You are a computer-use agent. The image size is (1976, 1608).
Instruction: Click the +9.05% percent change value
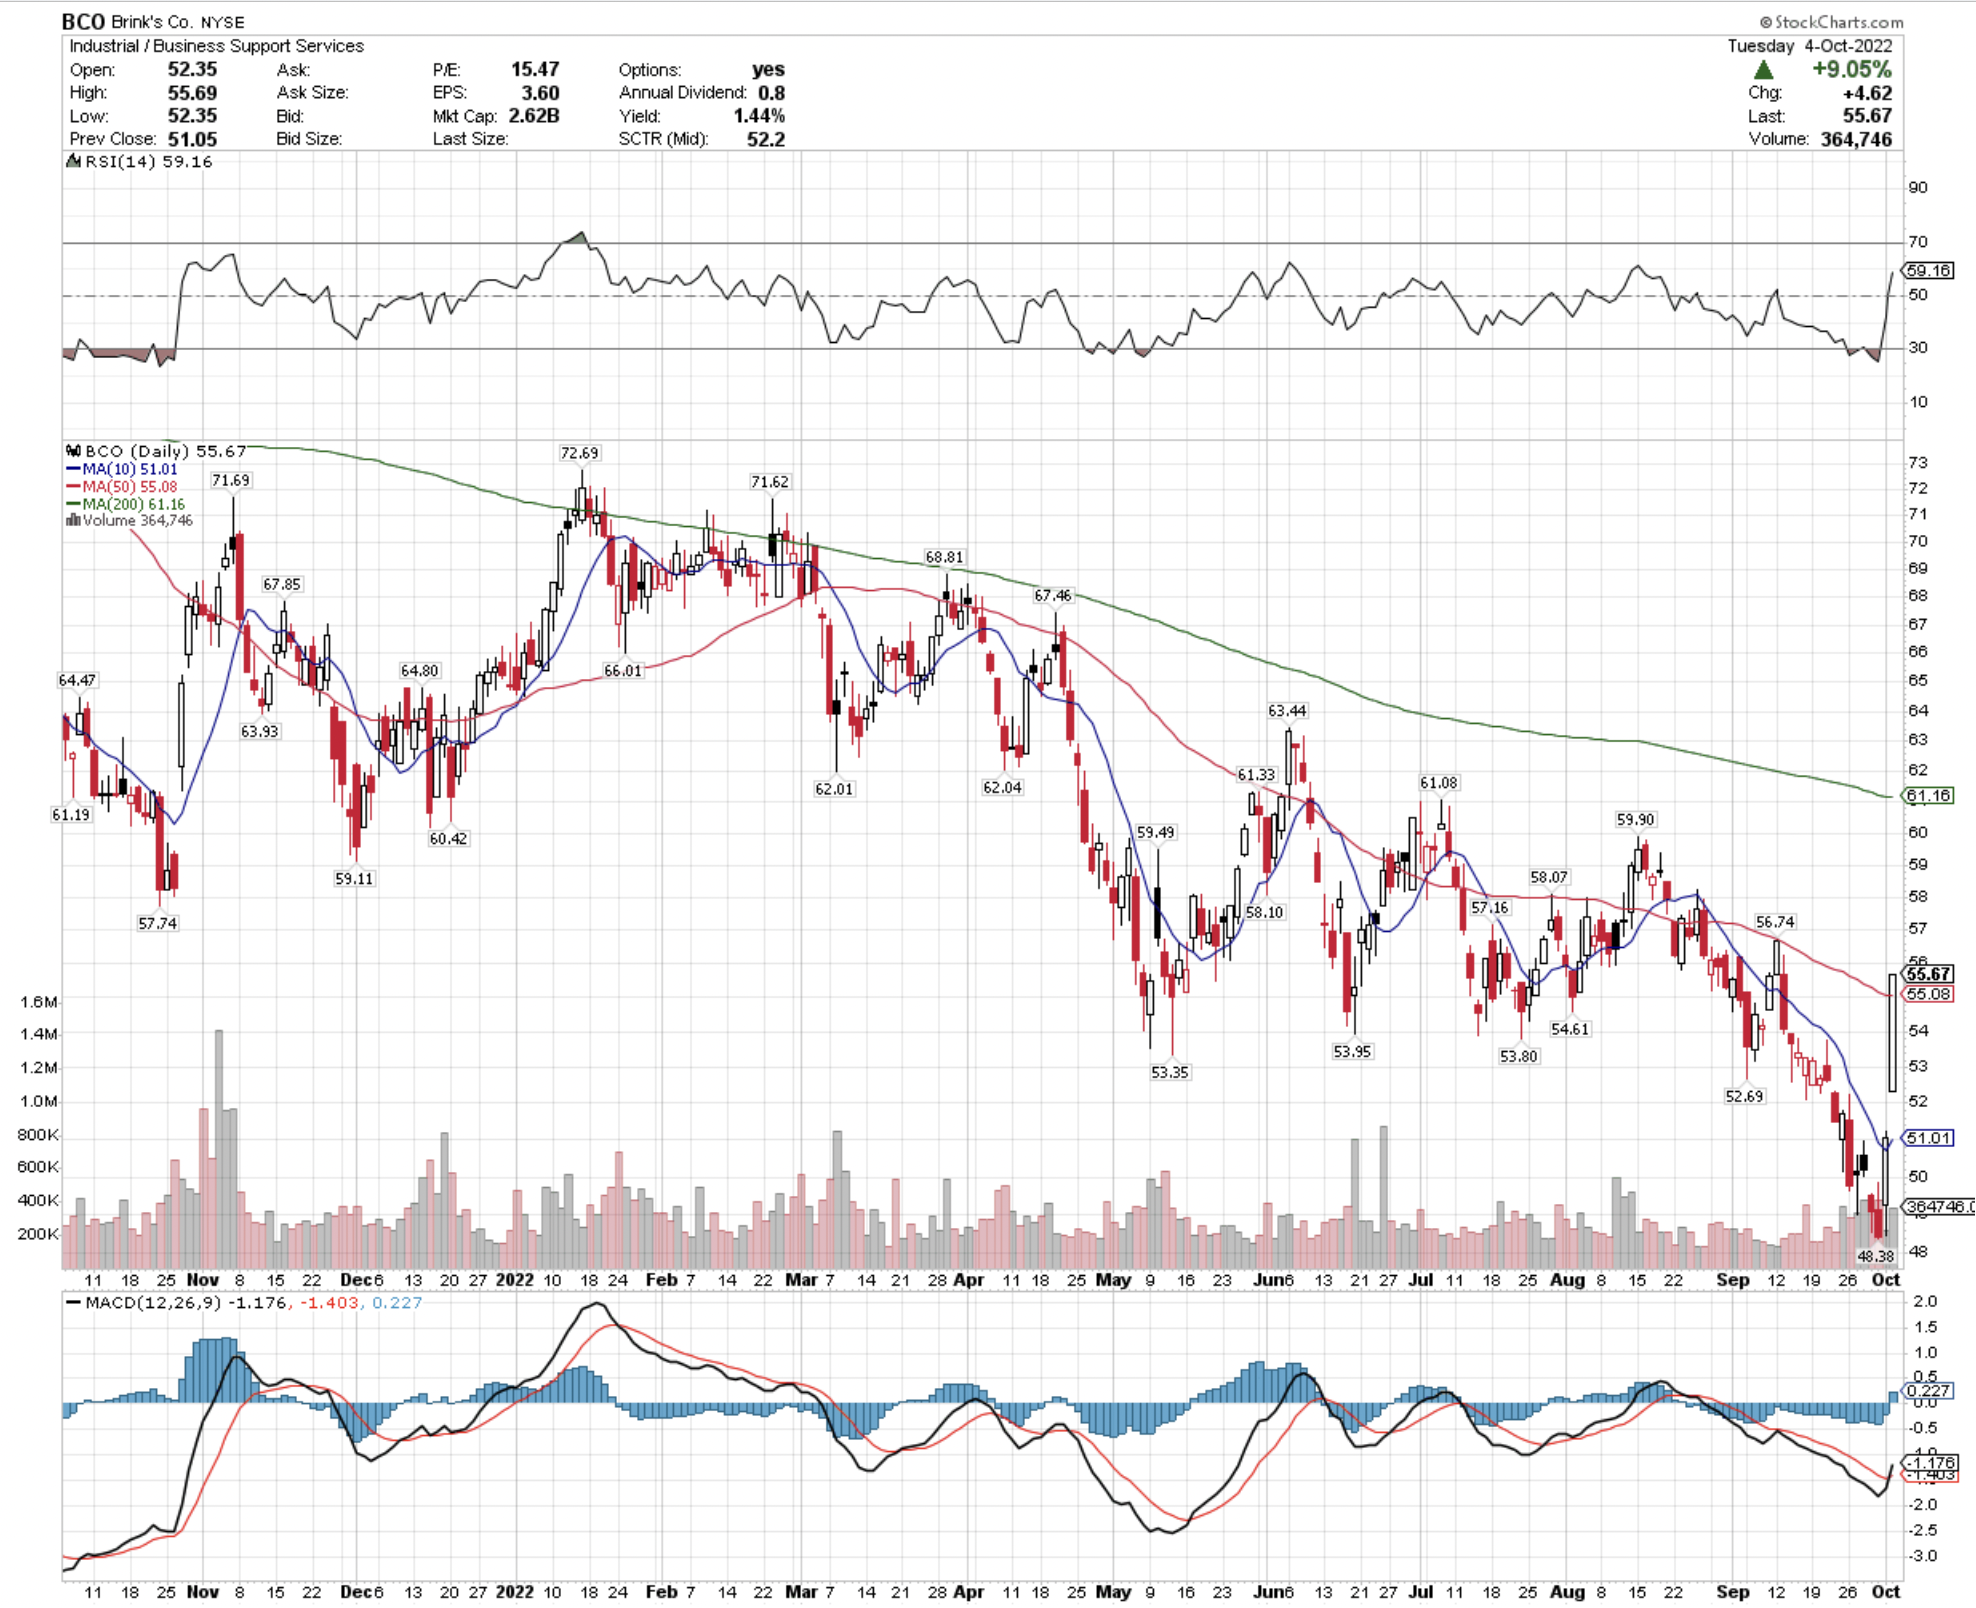[1851, 69]
